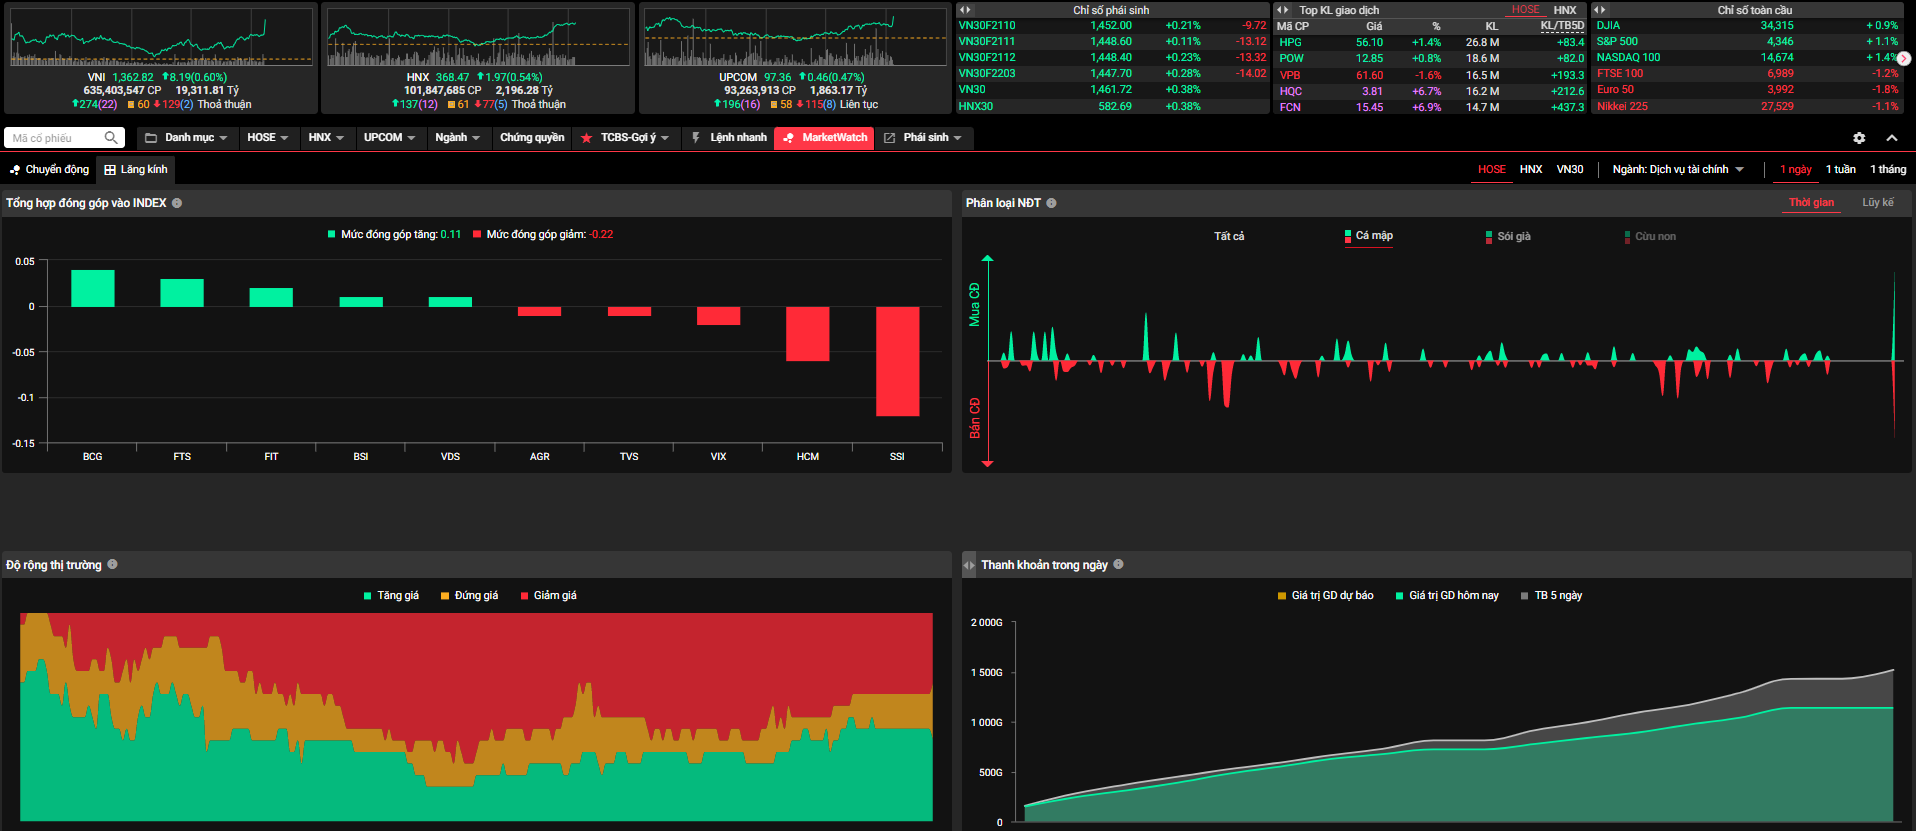Toggle the Cá mập series in legend
The height and width of the screenshot is (831, 1916).
click(1368, 236)
